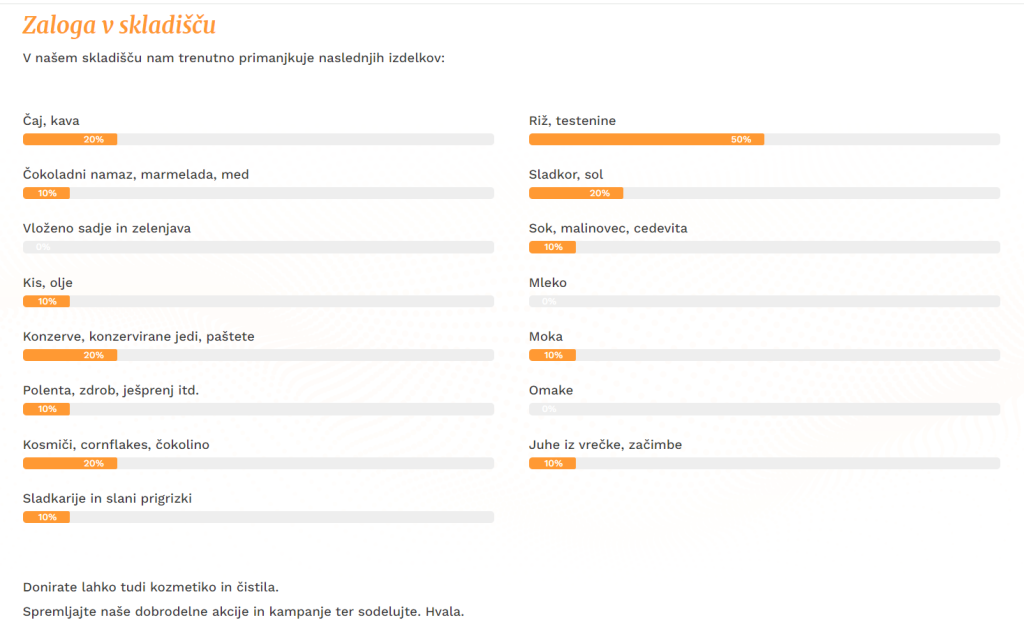Select the Juhe iz vrečke, začimbe bar
Screen dimensions: 1024x634
tap(764, 463)
